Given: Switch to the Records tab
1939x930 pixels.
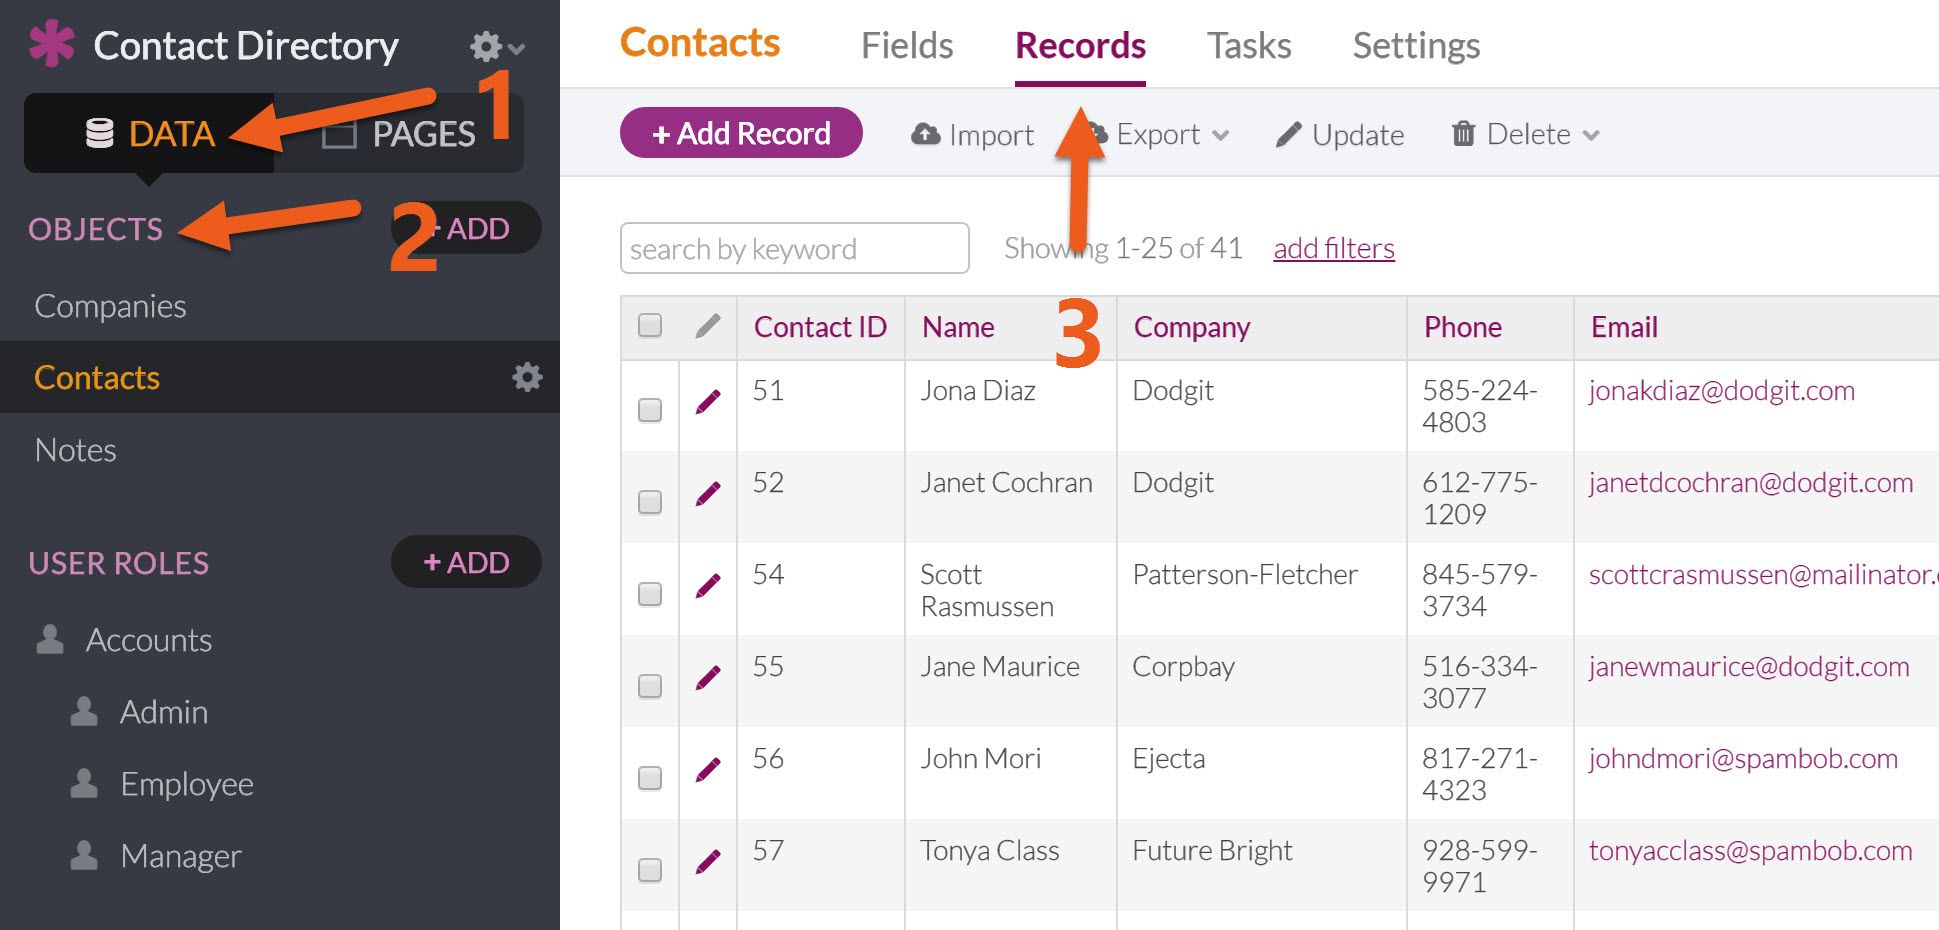Looking at the screenshot, I should (x=1080, y=46).
